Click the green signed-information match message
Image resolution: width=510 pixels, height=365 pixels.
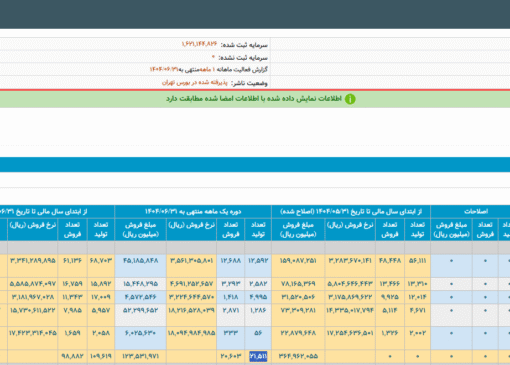tap(254, 99)
